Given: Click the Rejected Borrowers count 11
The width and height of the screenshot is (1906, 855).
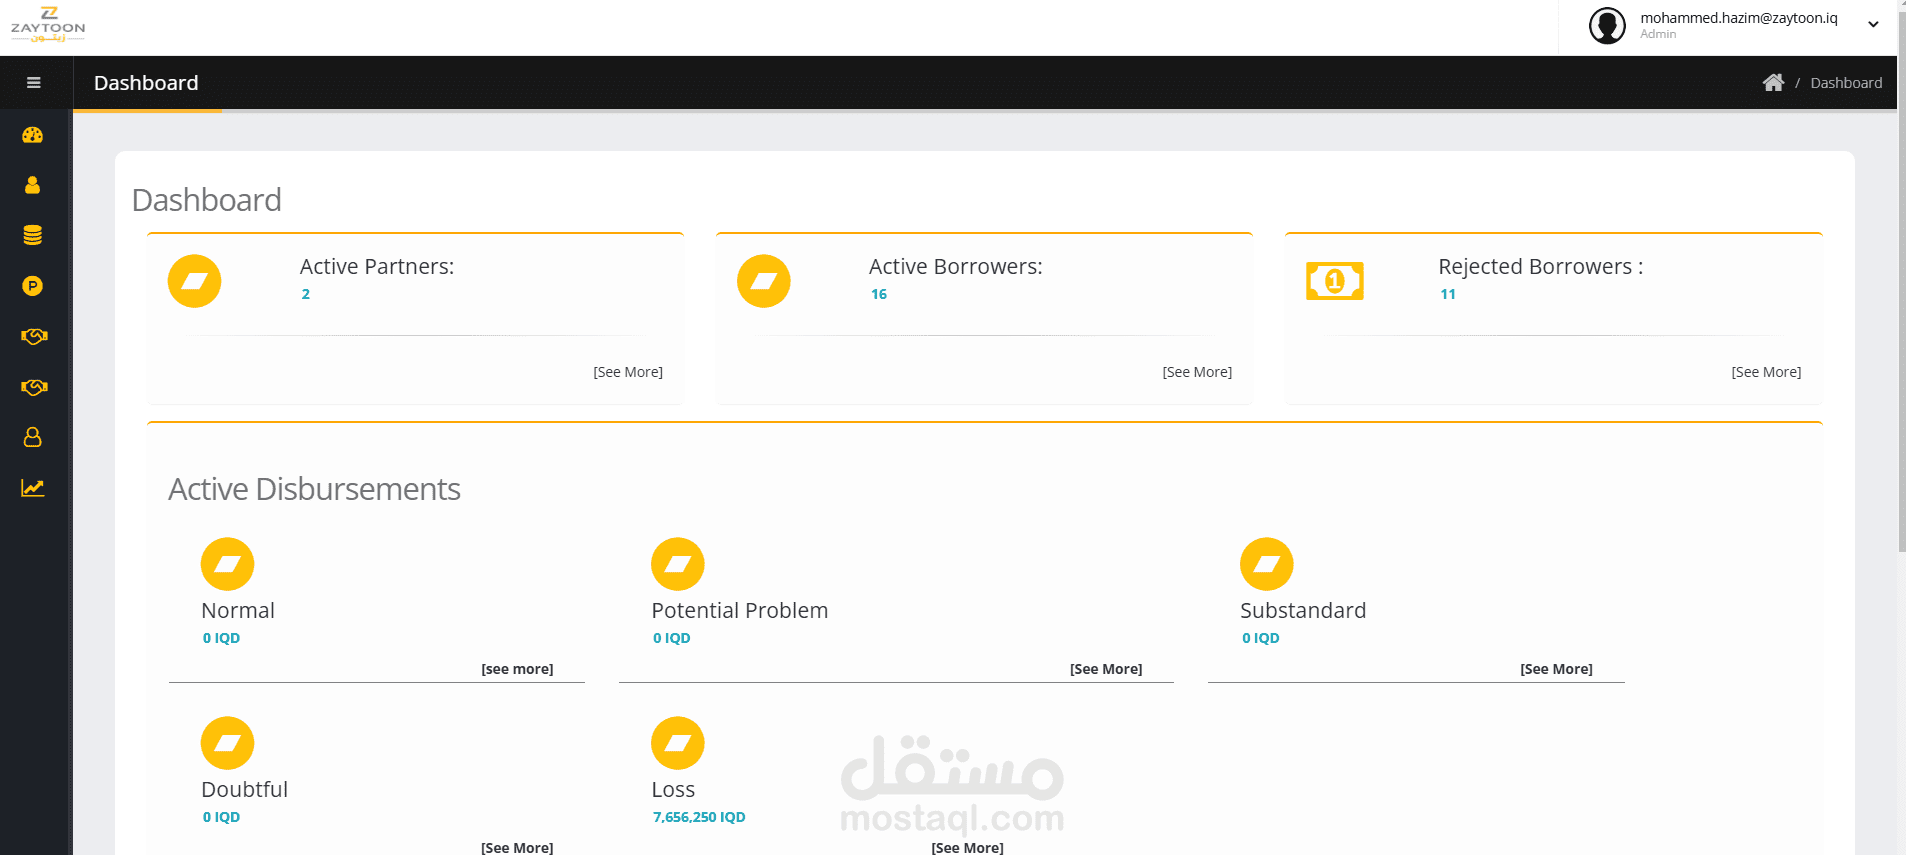Looking at the screenshot, I should pos(1448,294).
